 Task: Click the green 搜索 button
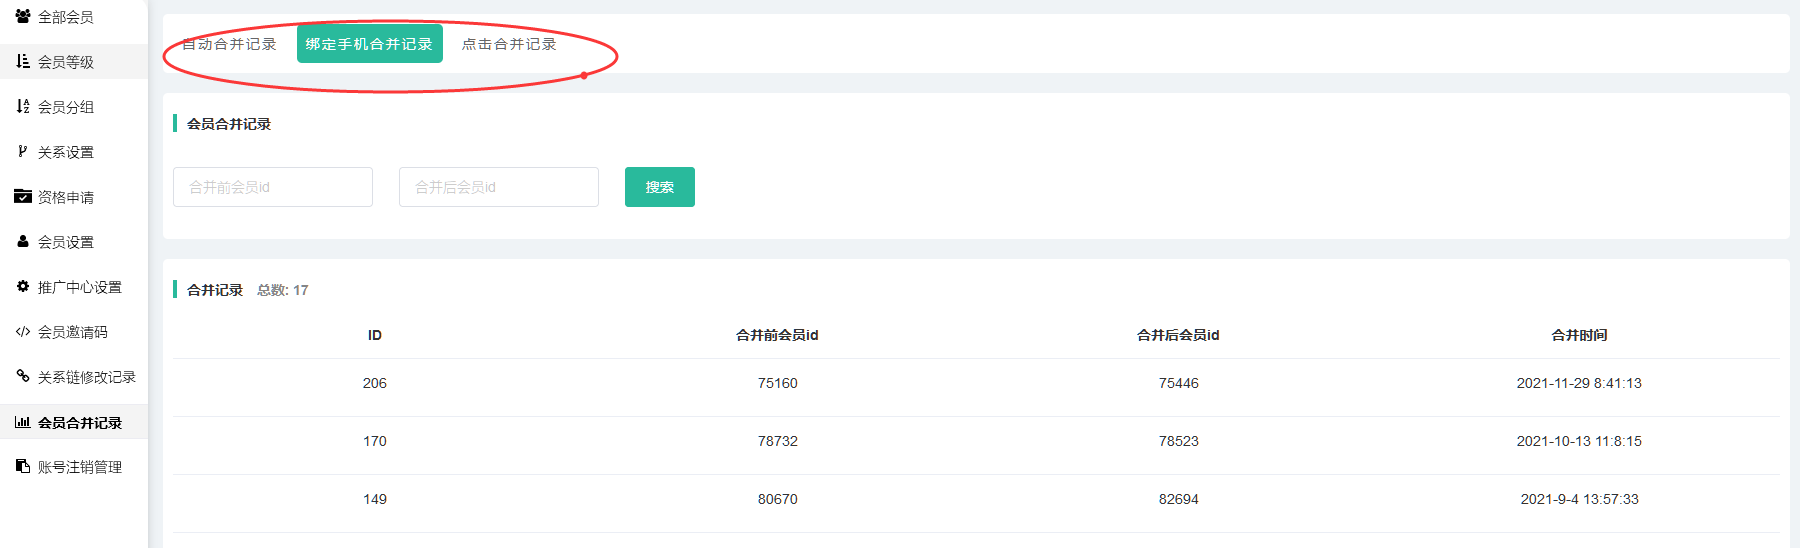coord(660,187)
